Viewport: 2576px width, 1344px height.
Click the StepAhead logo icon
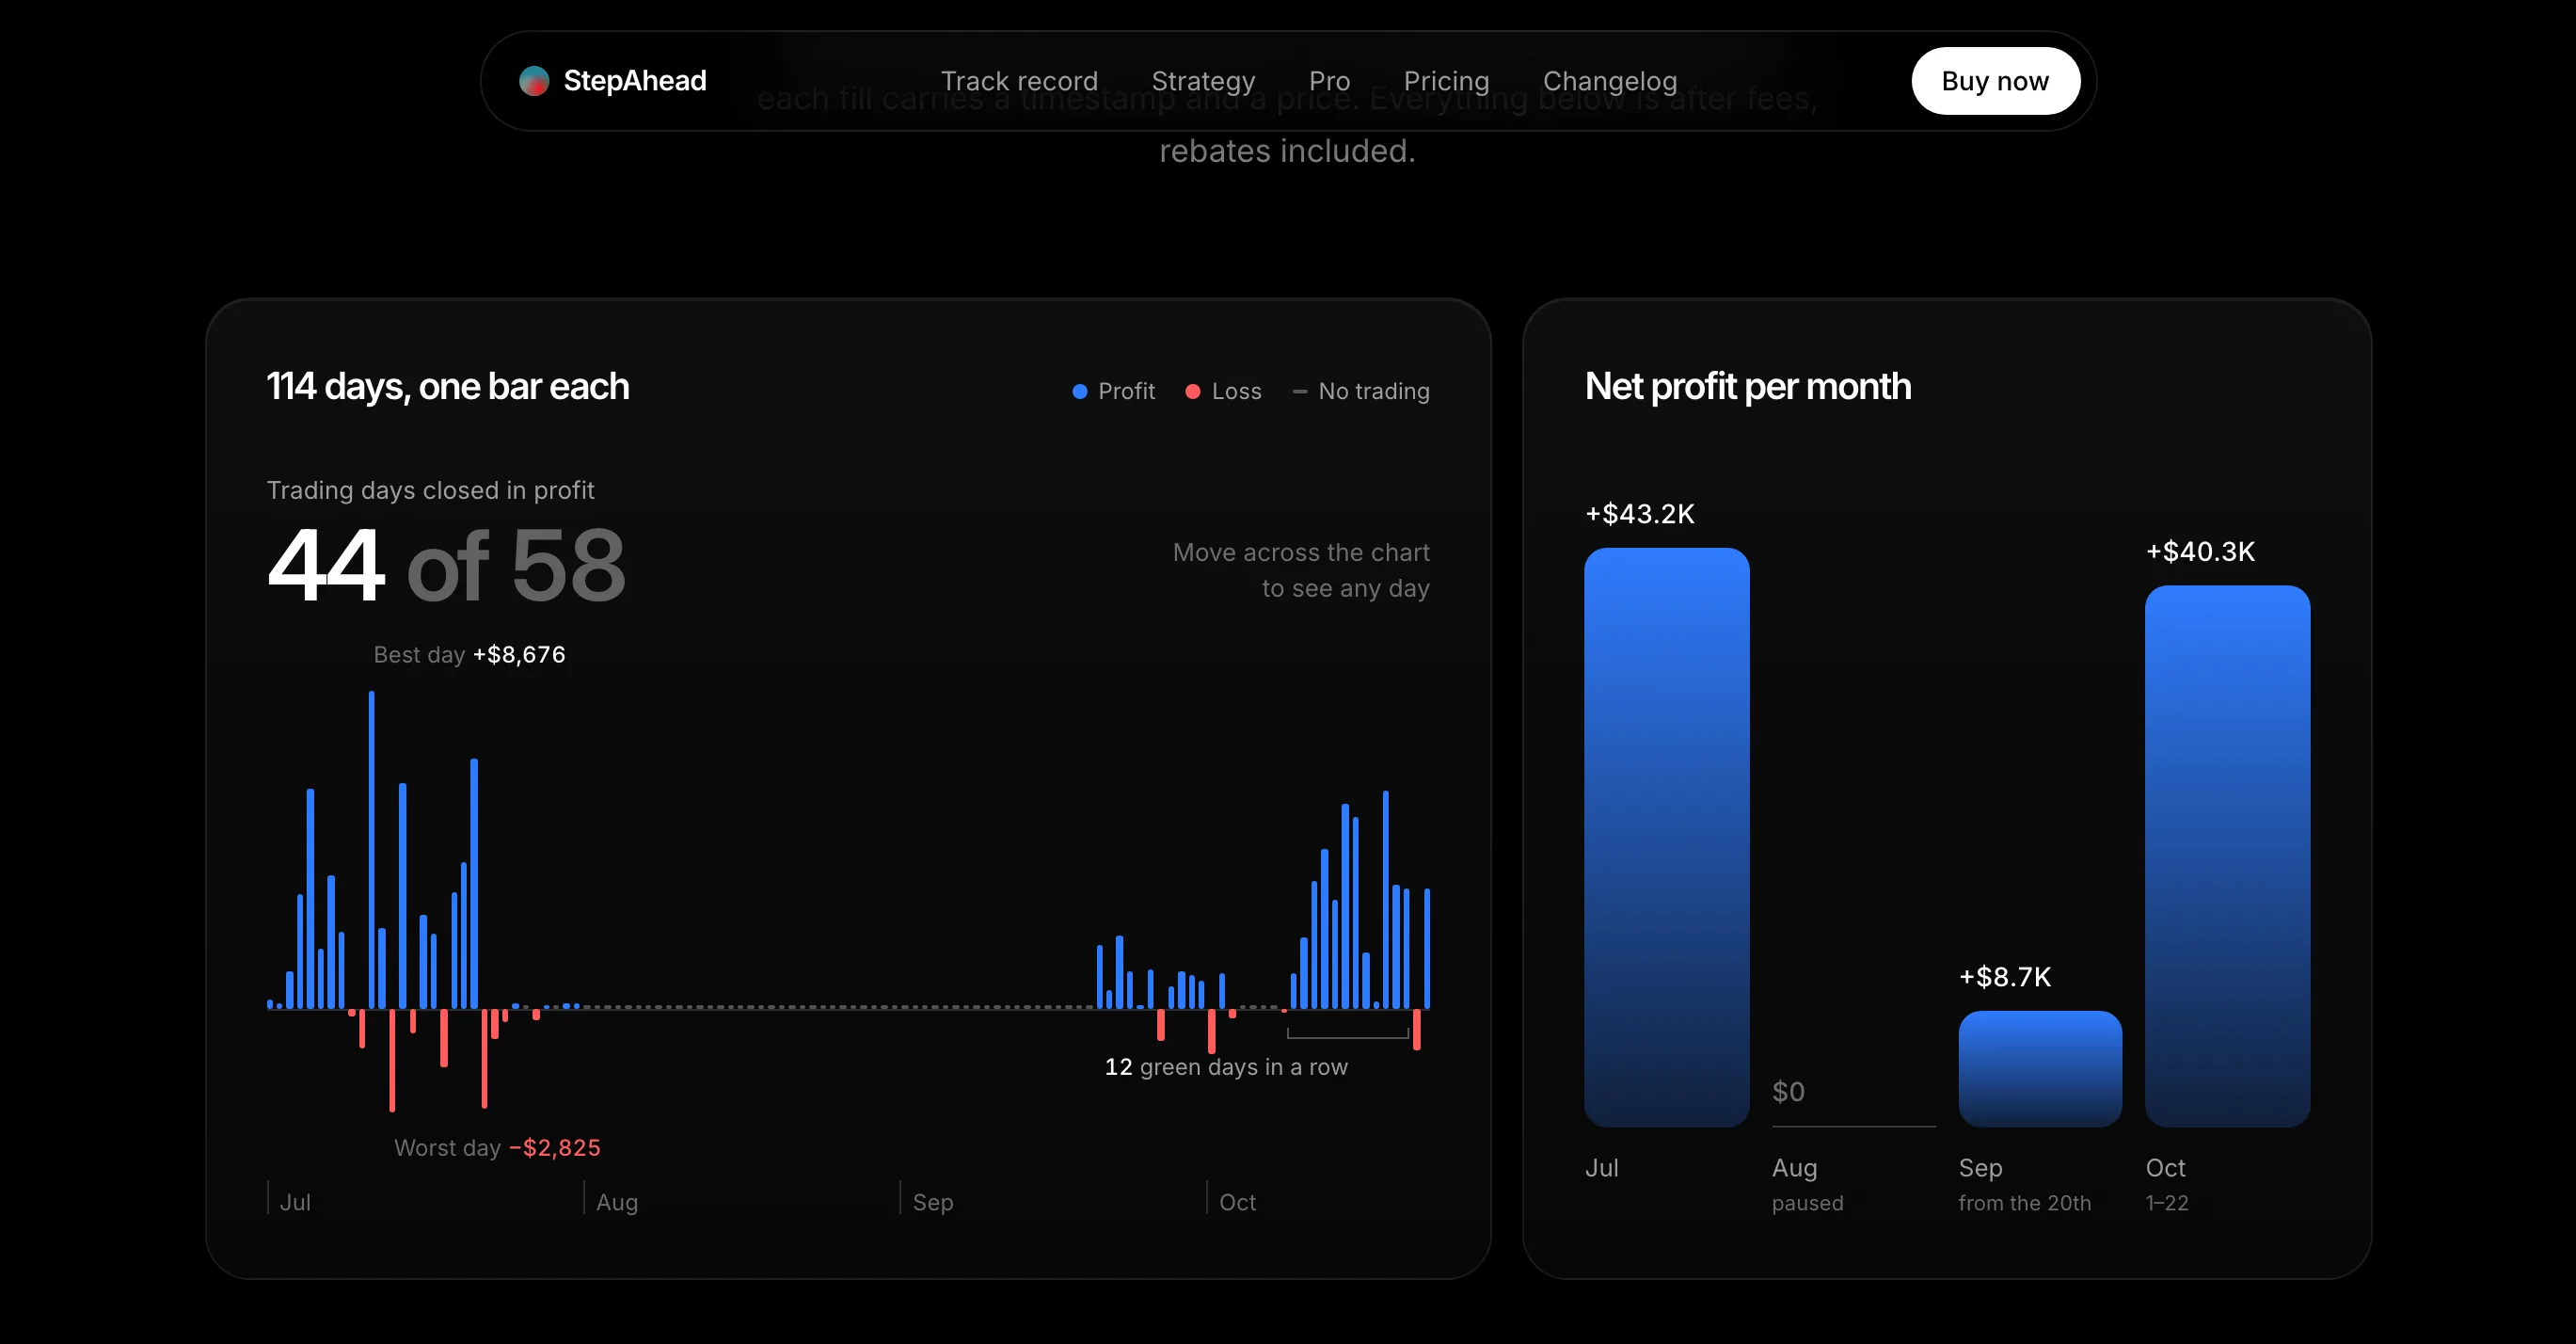(534, 81)
